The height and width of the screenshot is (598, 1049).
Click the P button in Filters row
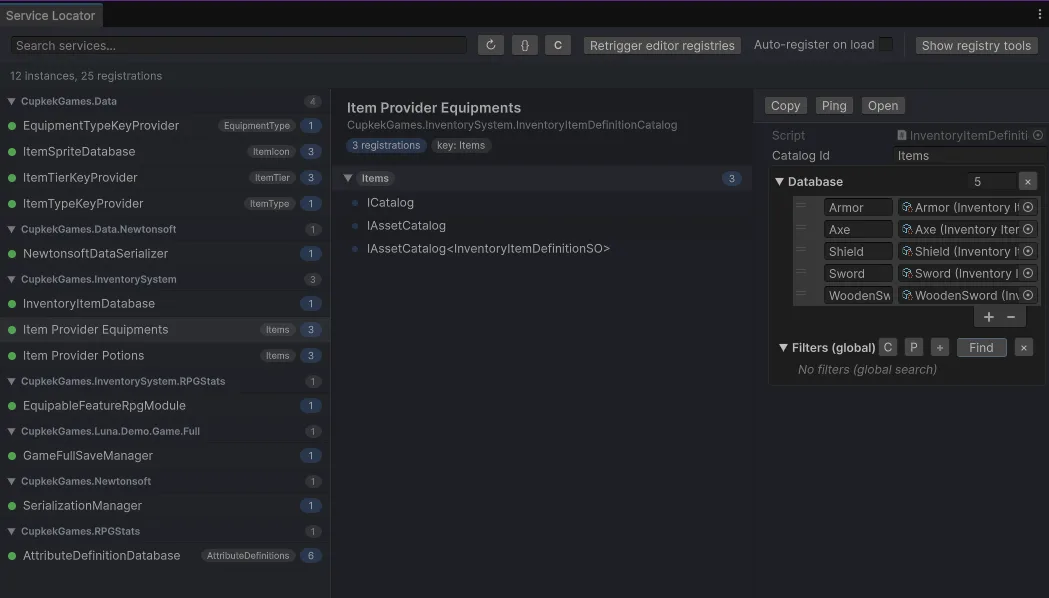913,347
